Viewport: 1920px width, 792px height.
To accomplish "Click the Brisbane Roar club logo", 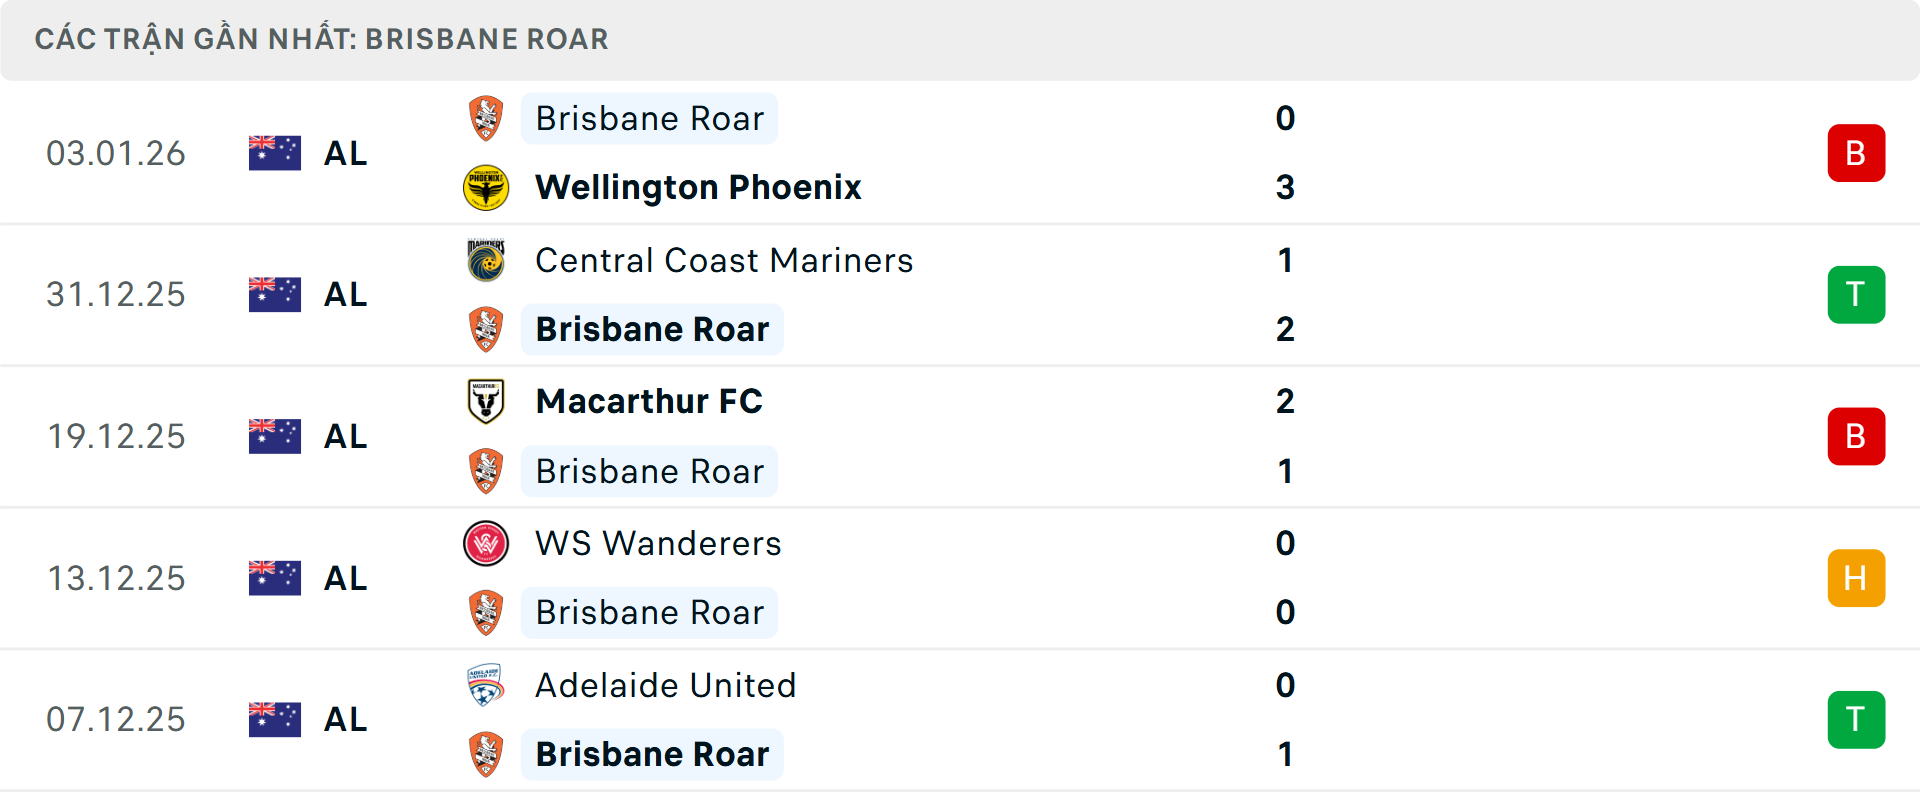I will point(486,117).
